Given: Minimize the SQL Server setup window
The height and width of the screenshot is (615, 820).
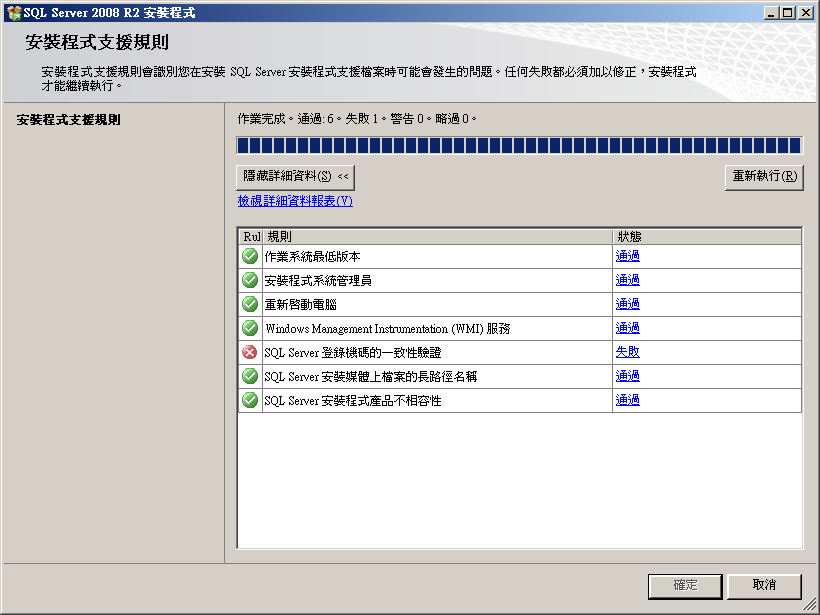Looking at the screenshot, I should tap(770, 13).
